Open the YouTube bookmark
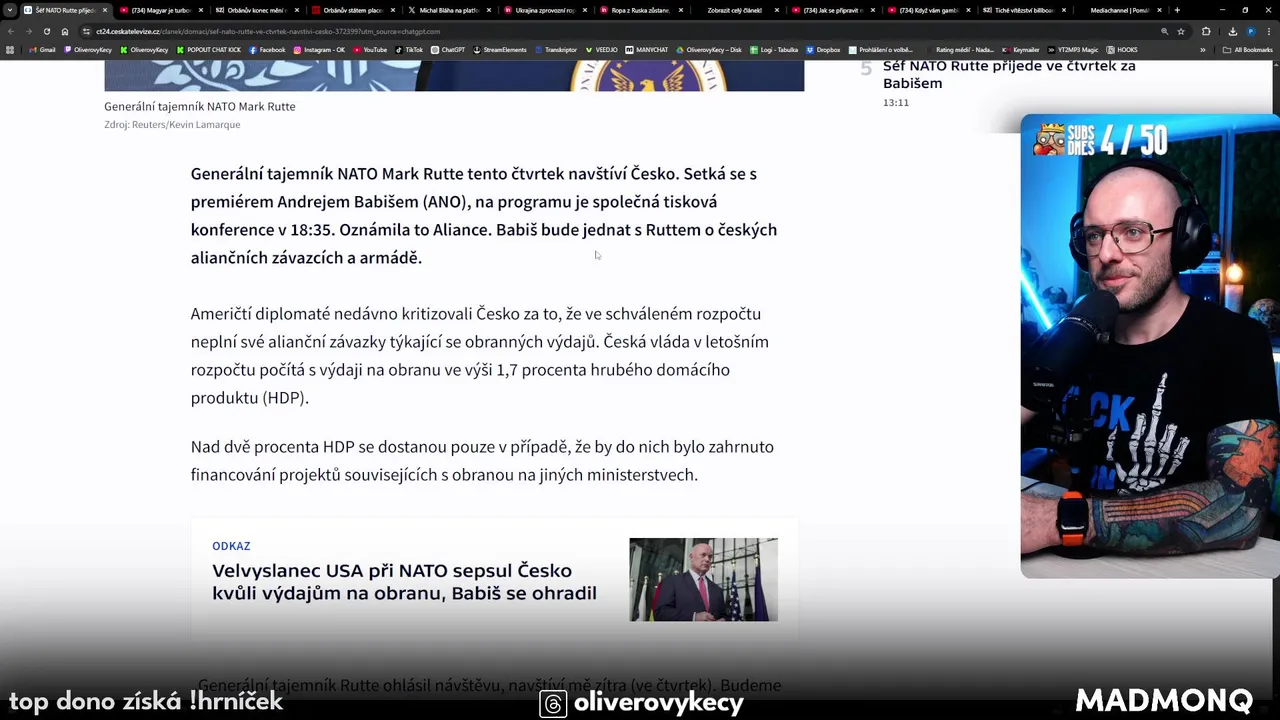The width and height of the screenshot is (1280, 720). click(x=370, y=50)
